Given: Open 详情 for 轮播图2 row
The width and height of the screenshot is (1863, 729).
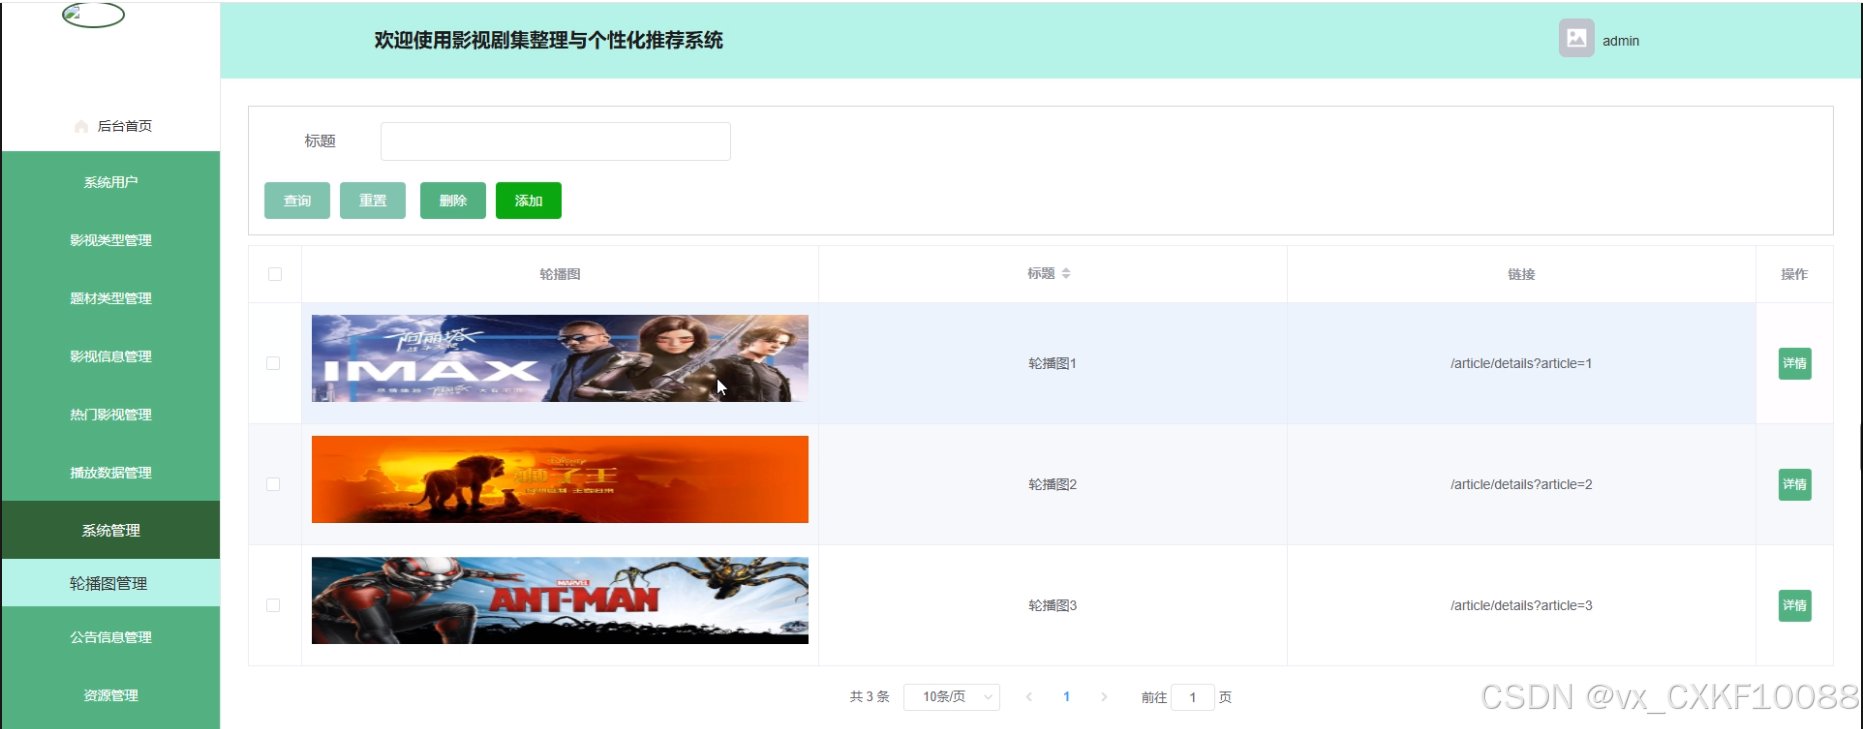Looking at the screenshot, I should point(1795,484).
